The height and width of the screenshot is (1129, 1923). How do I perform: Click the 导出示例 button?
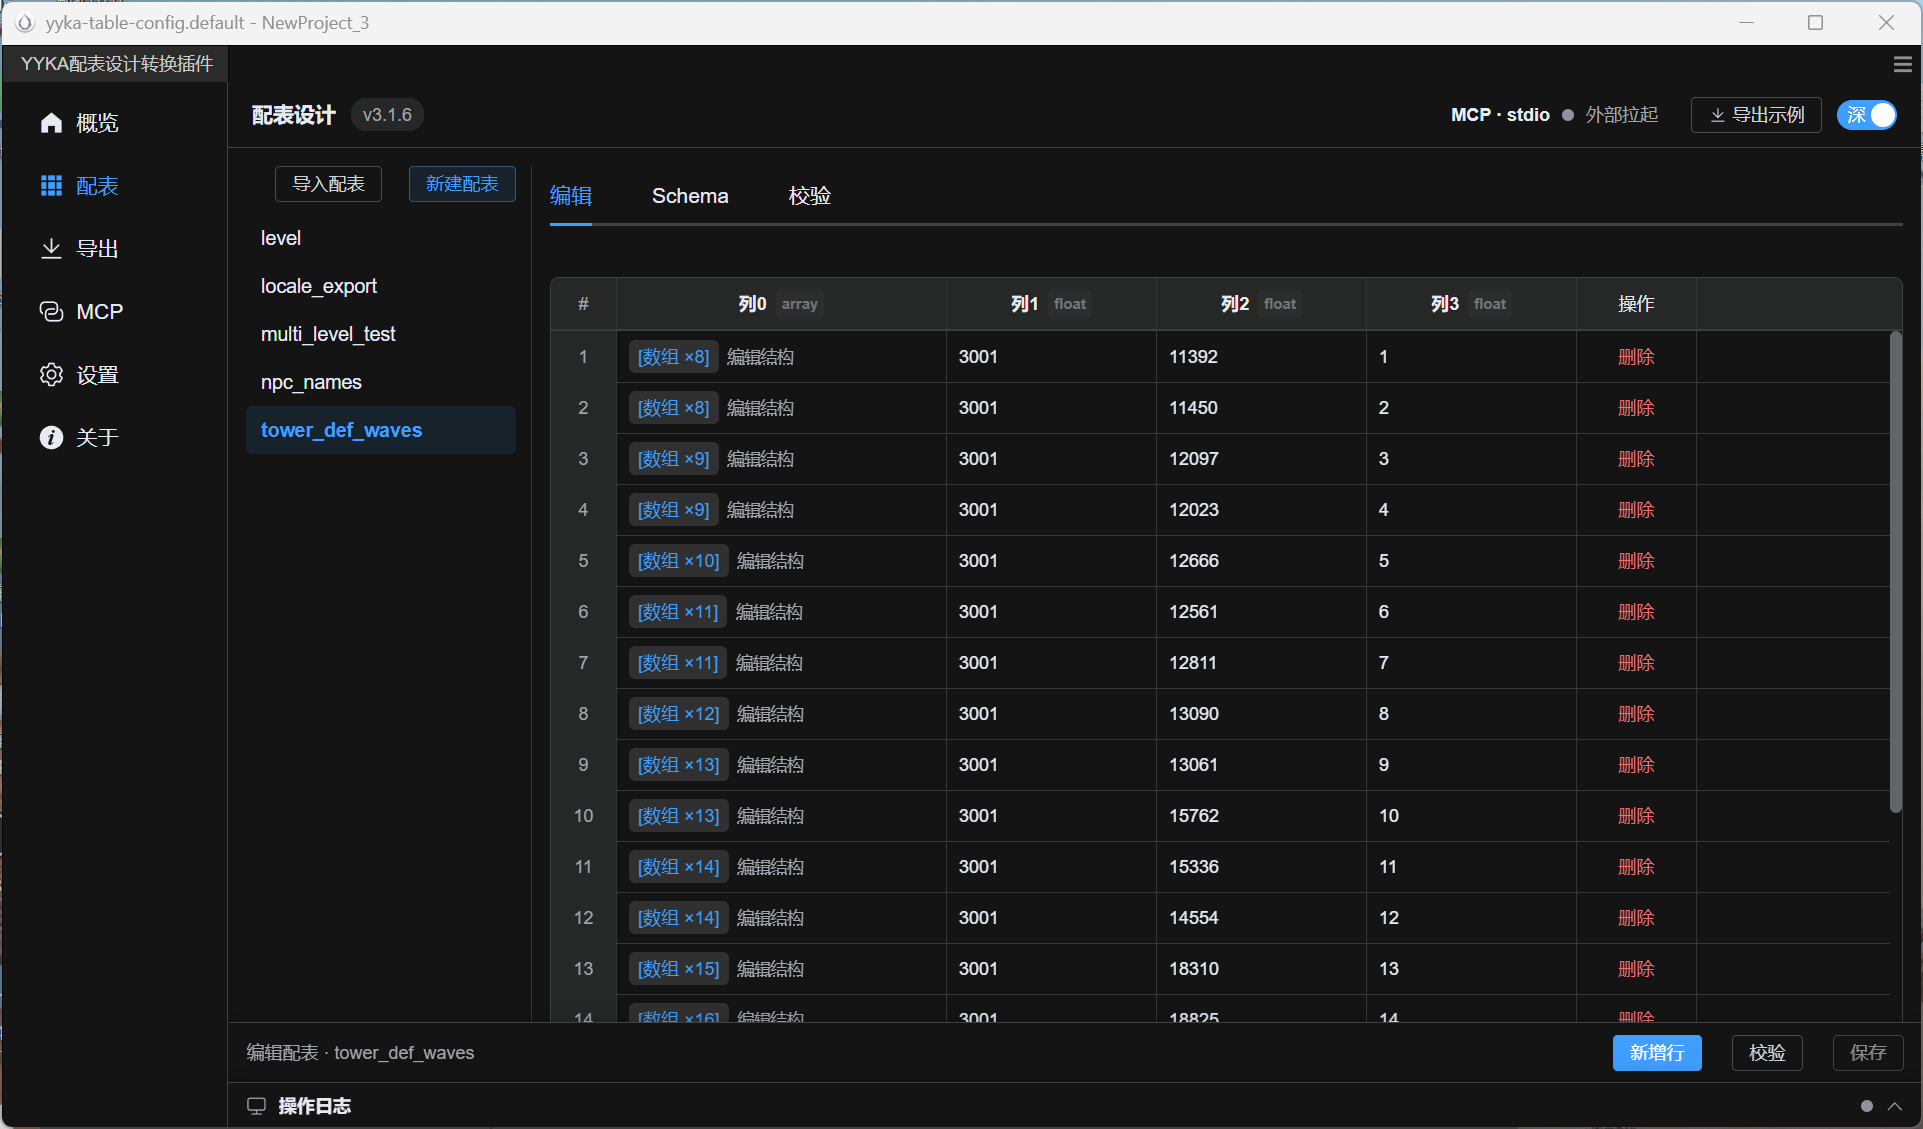pos(1756,115)
